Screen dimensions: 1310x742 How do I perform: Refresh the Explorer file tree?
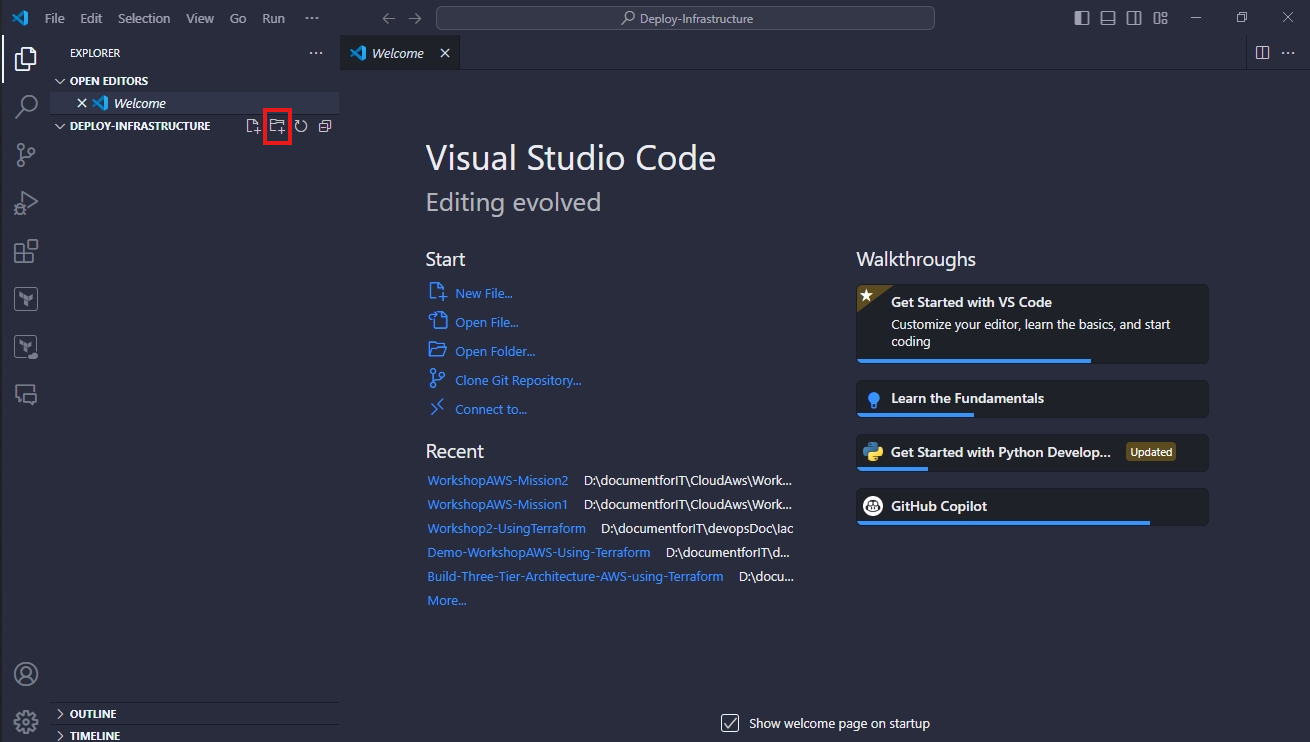coord(300,126)
